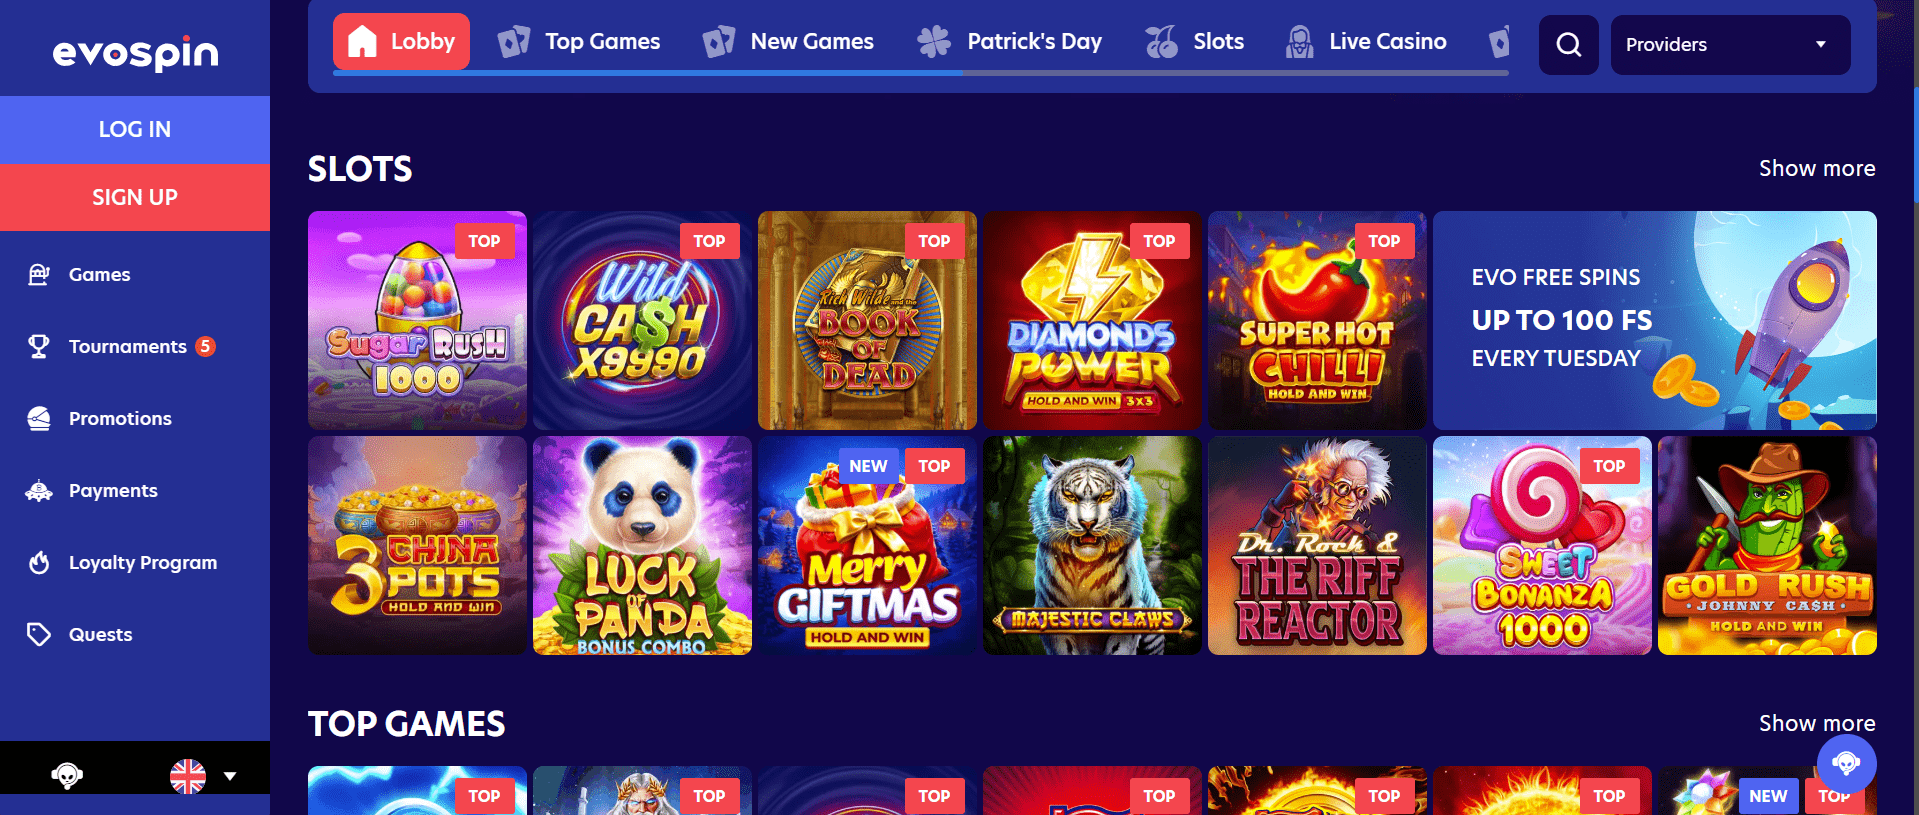The width and height of the screenshot is (1919, 815).
Task: Open Payments via the UFO icon
Action: pos(39,490)
